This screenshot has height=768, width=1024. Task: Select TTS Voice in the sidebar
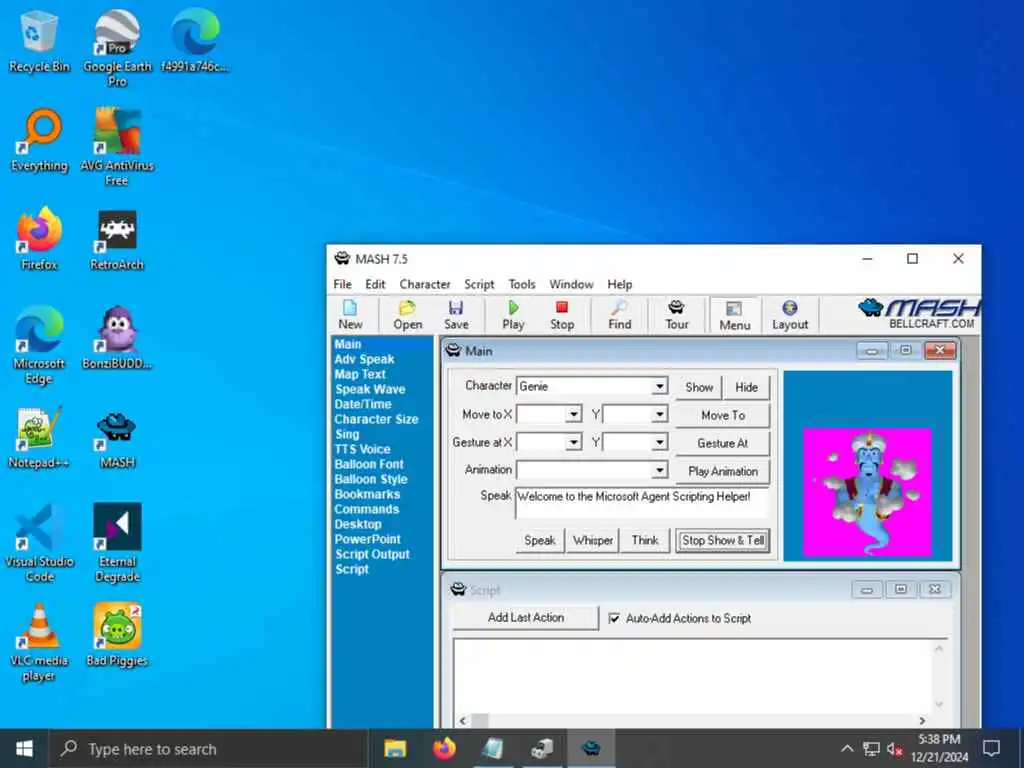tap(362, 449)
